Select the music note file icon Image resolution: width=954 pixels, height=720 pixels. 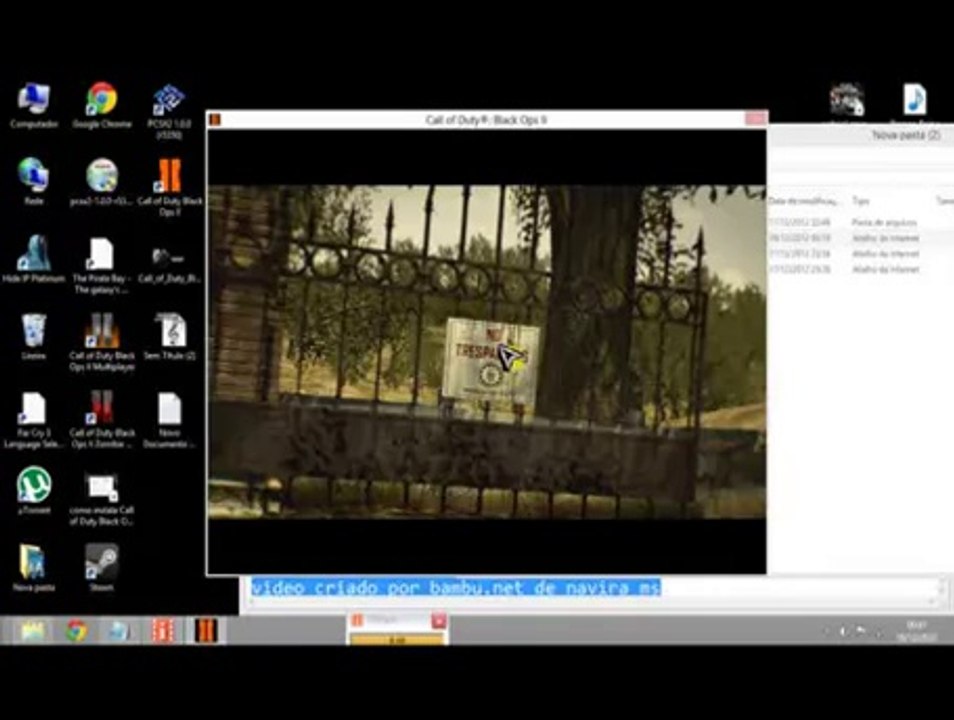[914, 100]
